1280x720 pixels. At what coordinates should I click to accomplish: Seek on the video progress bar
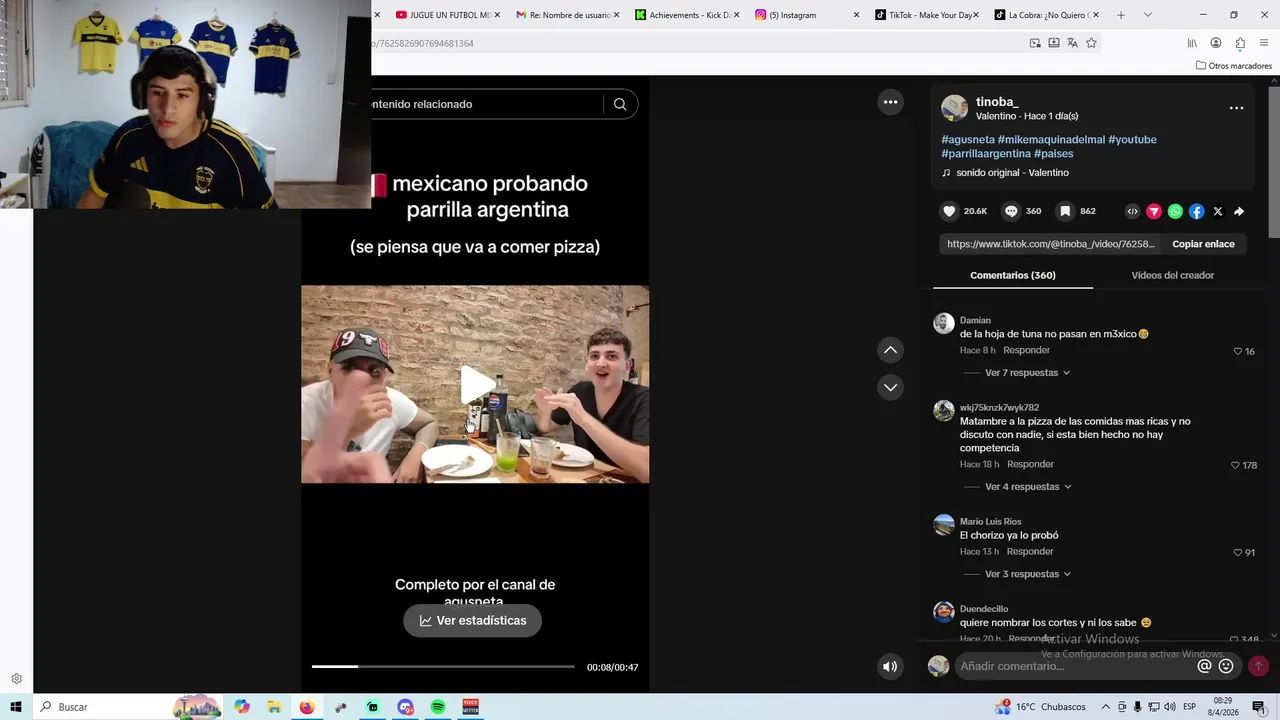point(443,666)
